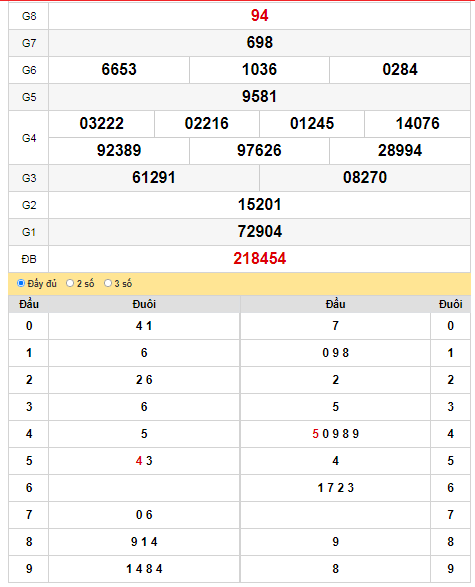Click G3 number 61291

point(154,177)
